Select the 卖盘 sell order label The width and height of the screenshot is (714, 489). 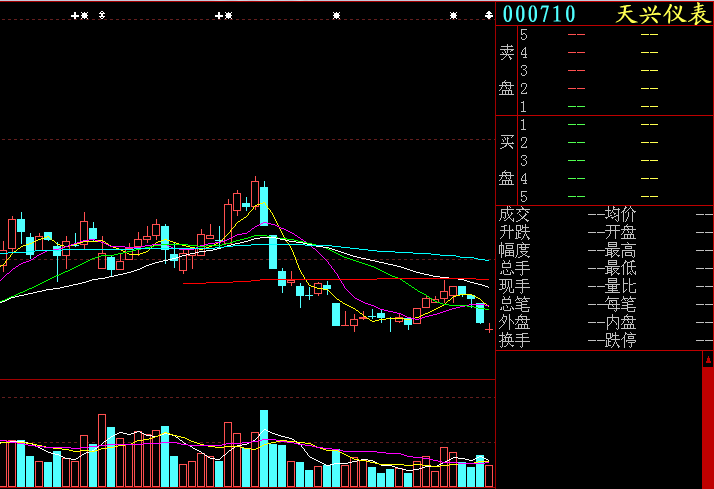507,70
